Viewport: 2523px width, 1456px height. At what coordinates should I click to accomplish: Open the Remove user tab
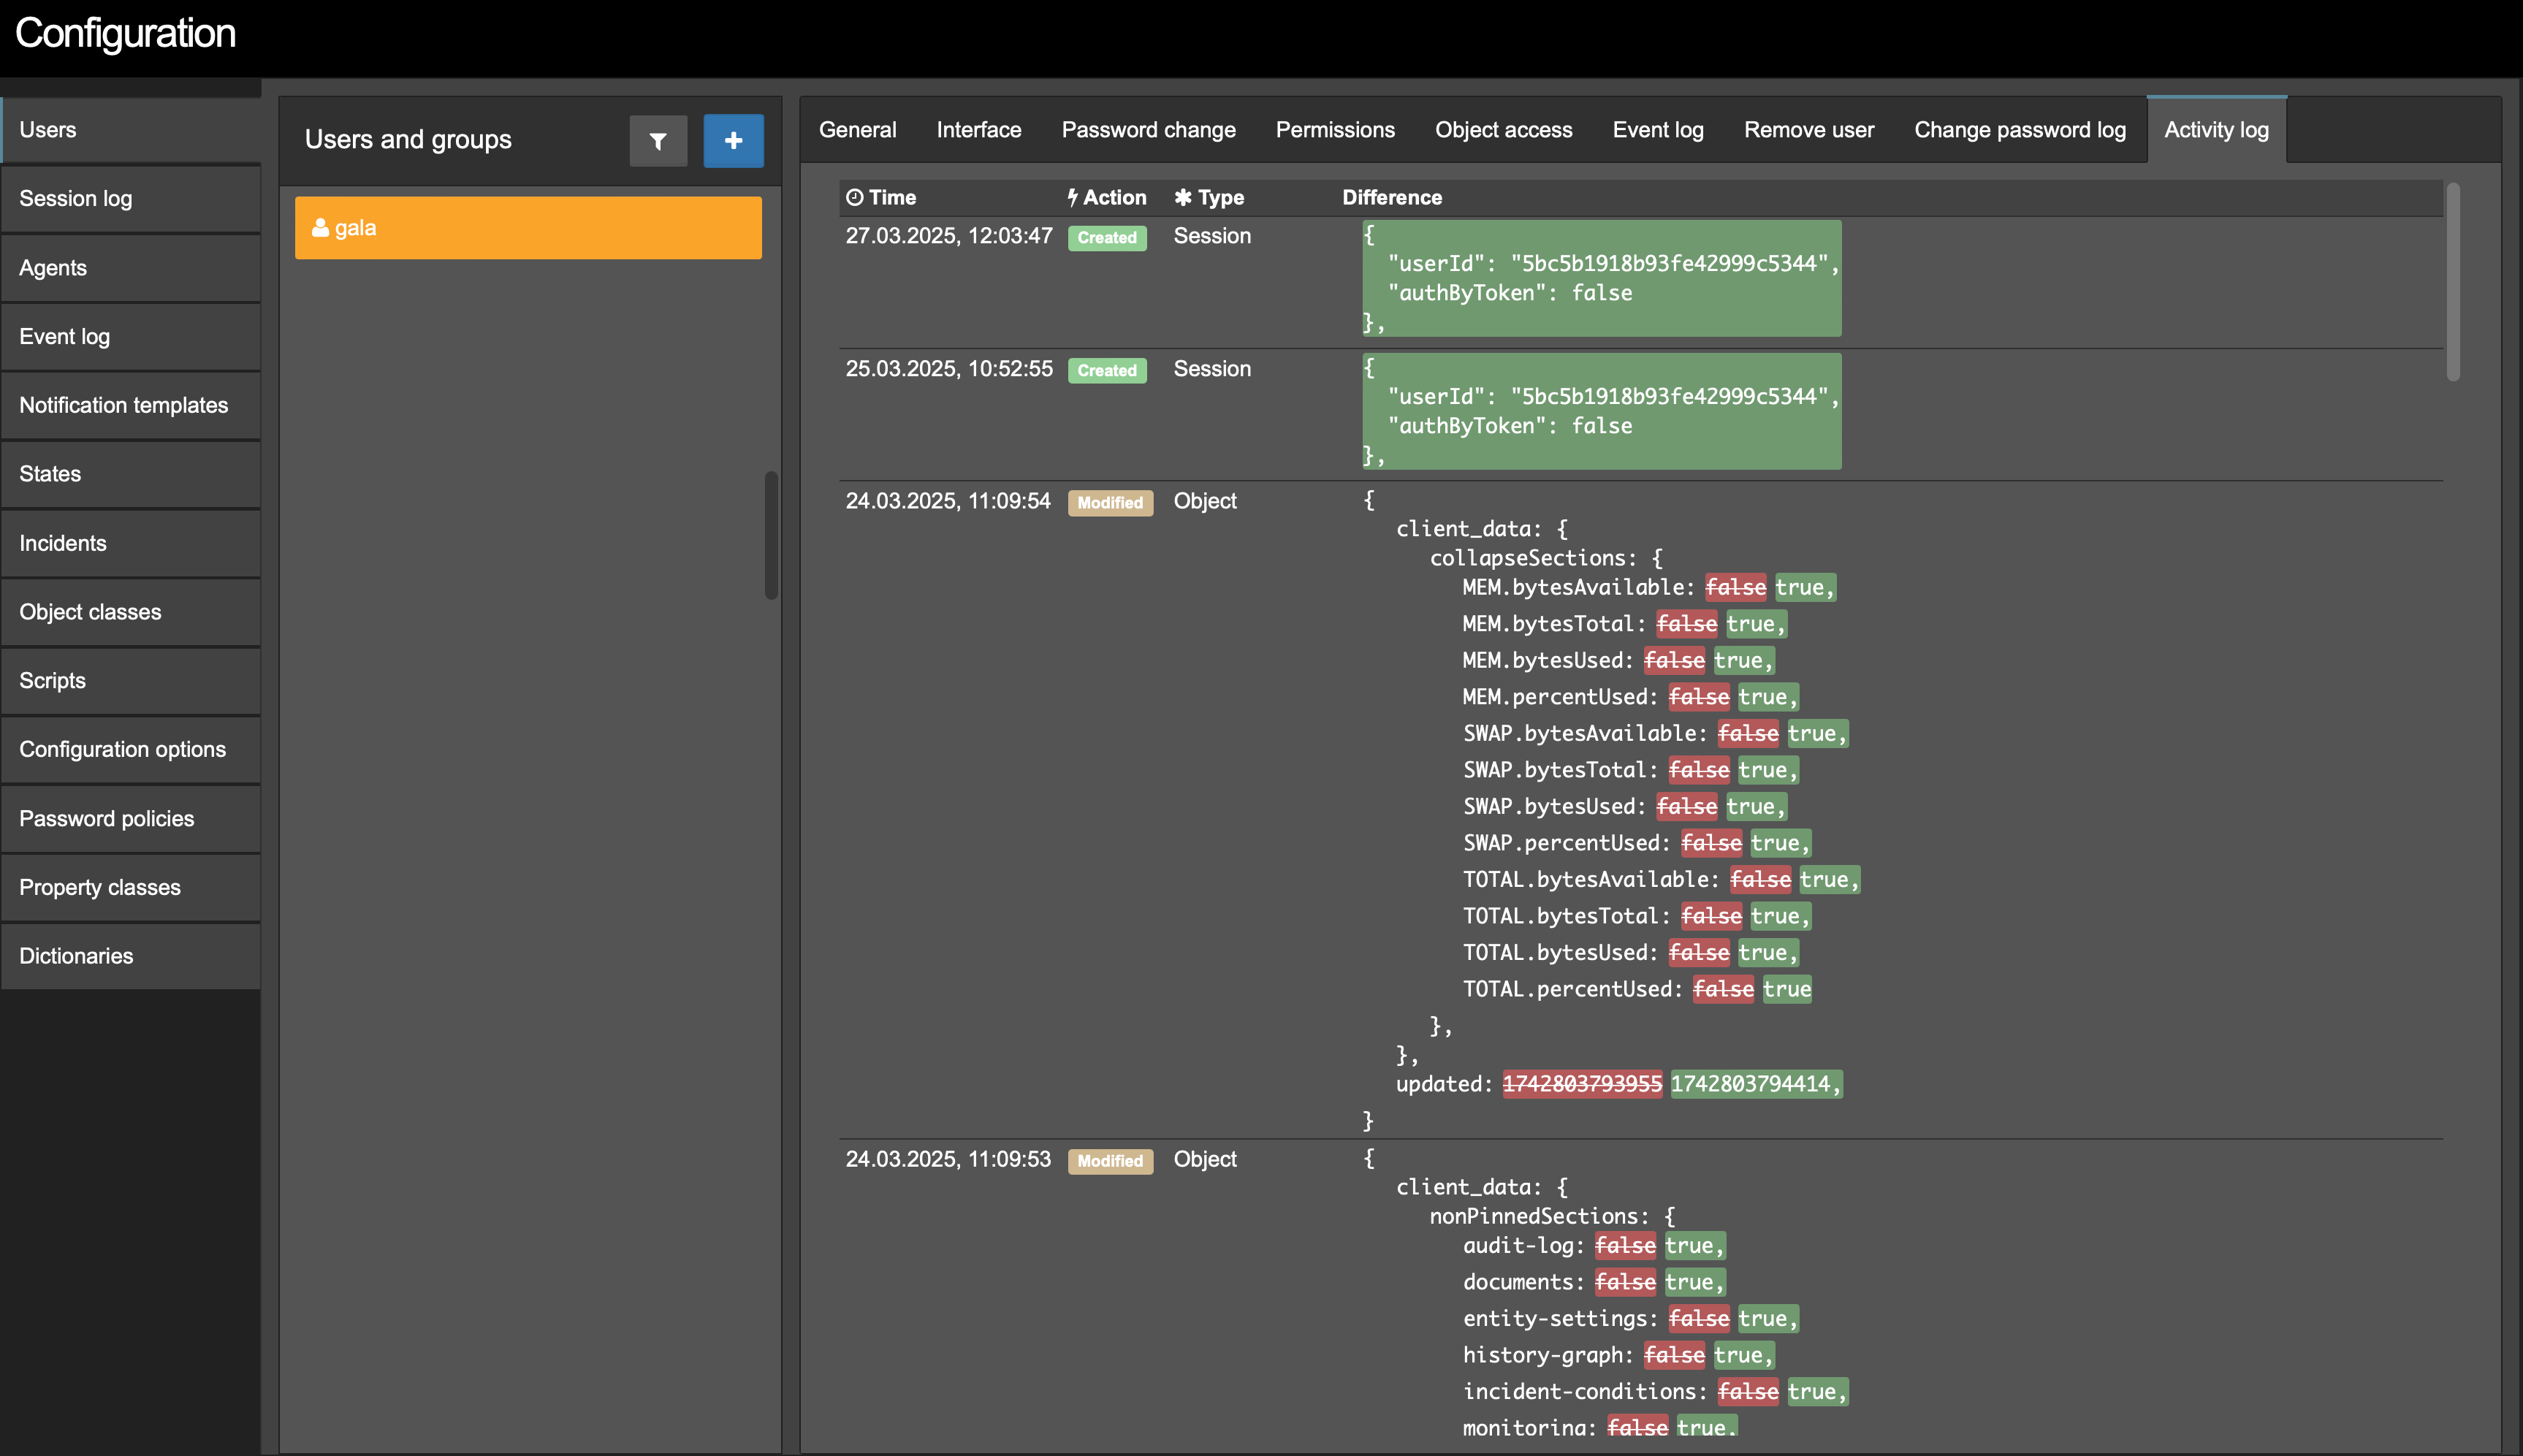(1809, 130)
